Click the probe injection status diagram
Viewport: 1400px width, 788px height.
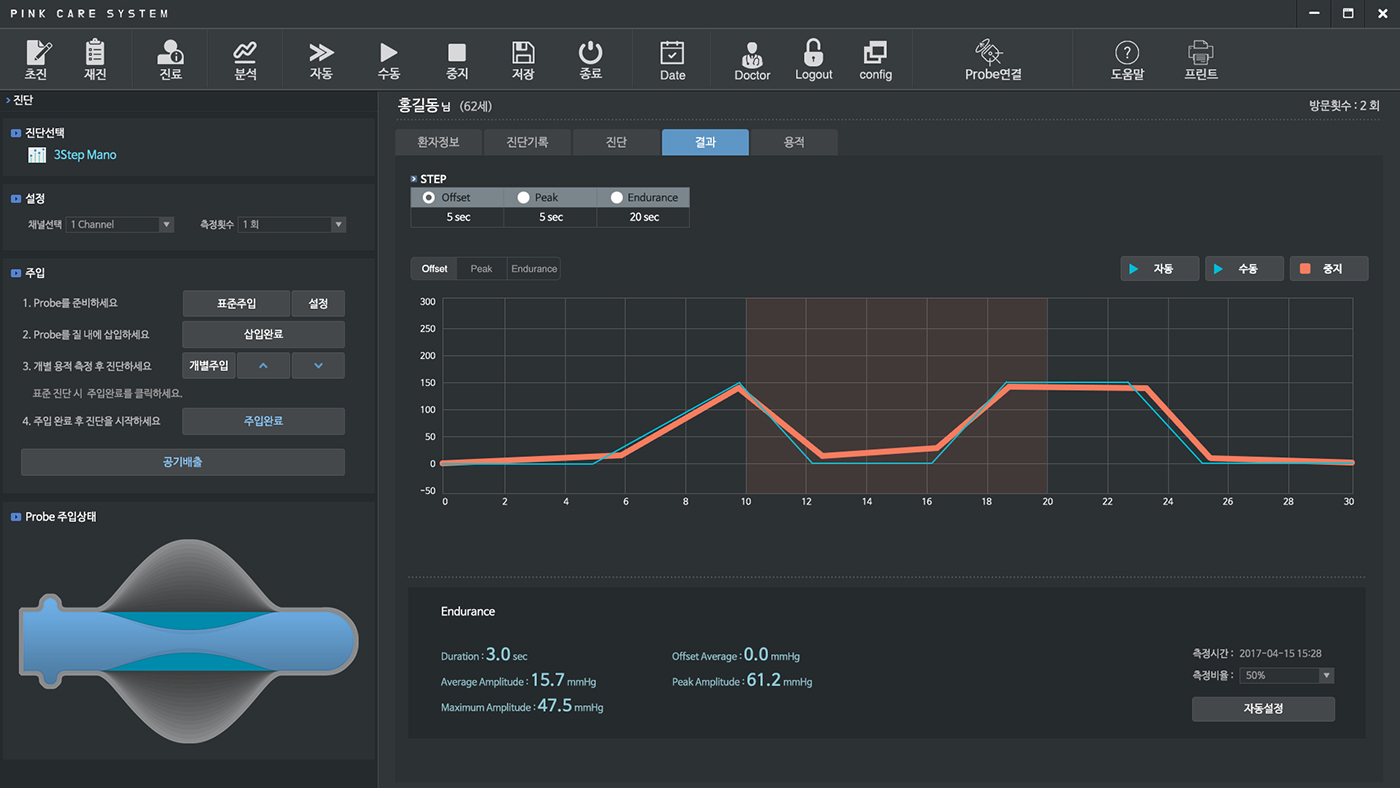point(189,641)
